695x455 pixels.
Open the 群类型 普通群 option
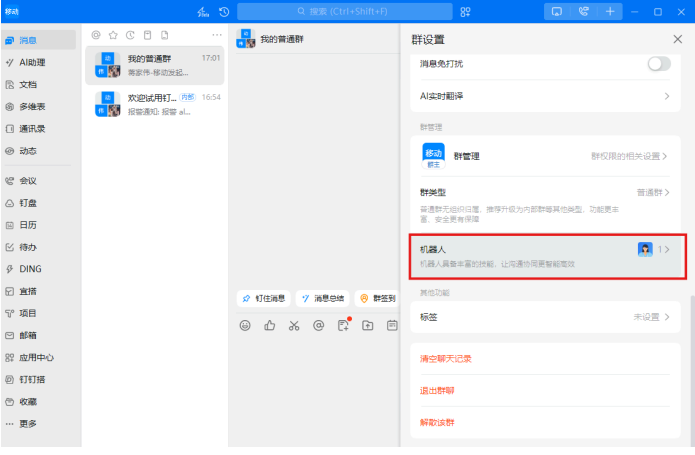point(545,192)
